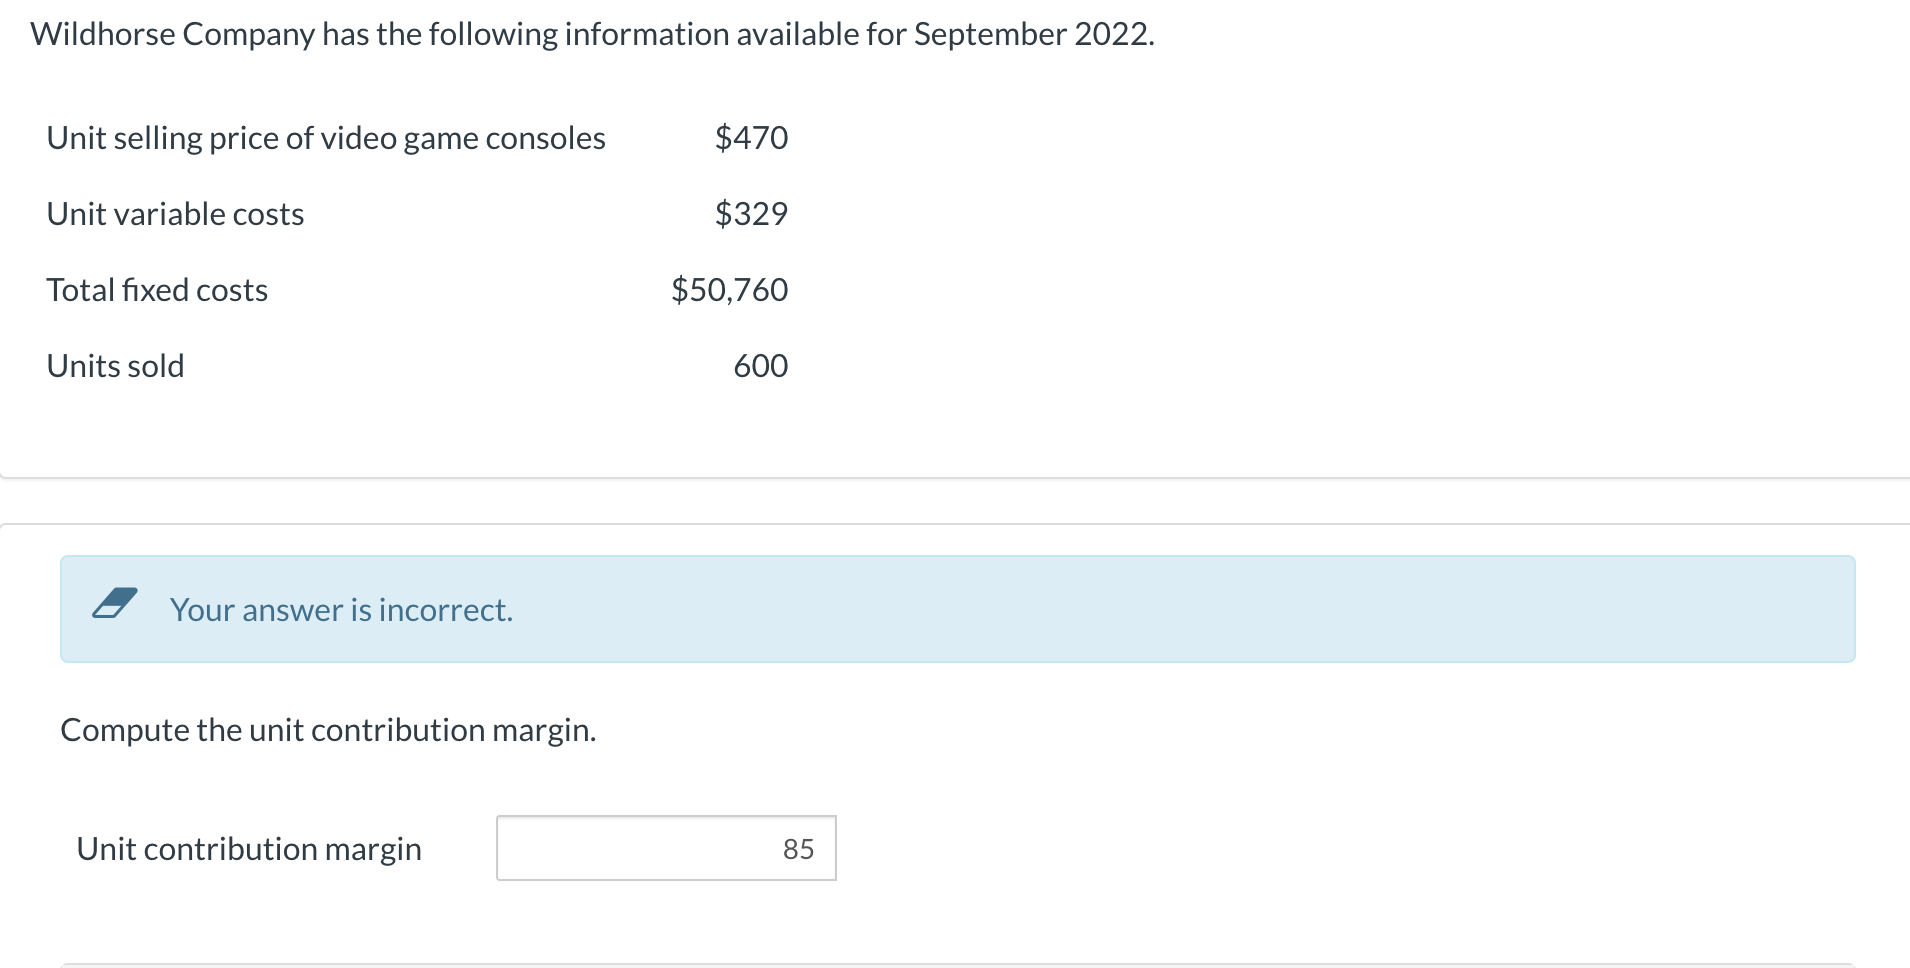Click the Unit contribution margin input field
Screen dimensions: 1910x968
click(x=666, y=848)
